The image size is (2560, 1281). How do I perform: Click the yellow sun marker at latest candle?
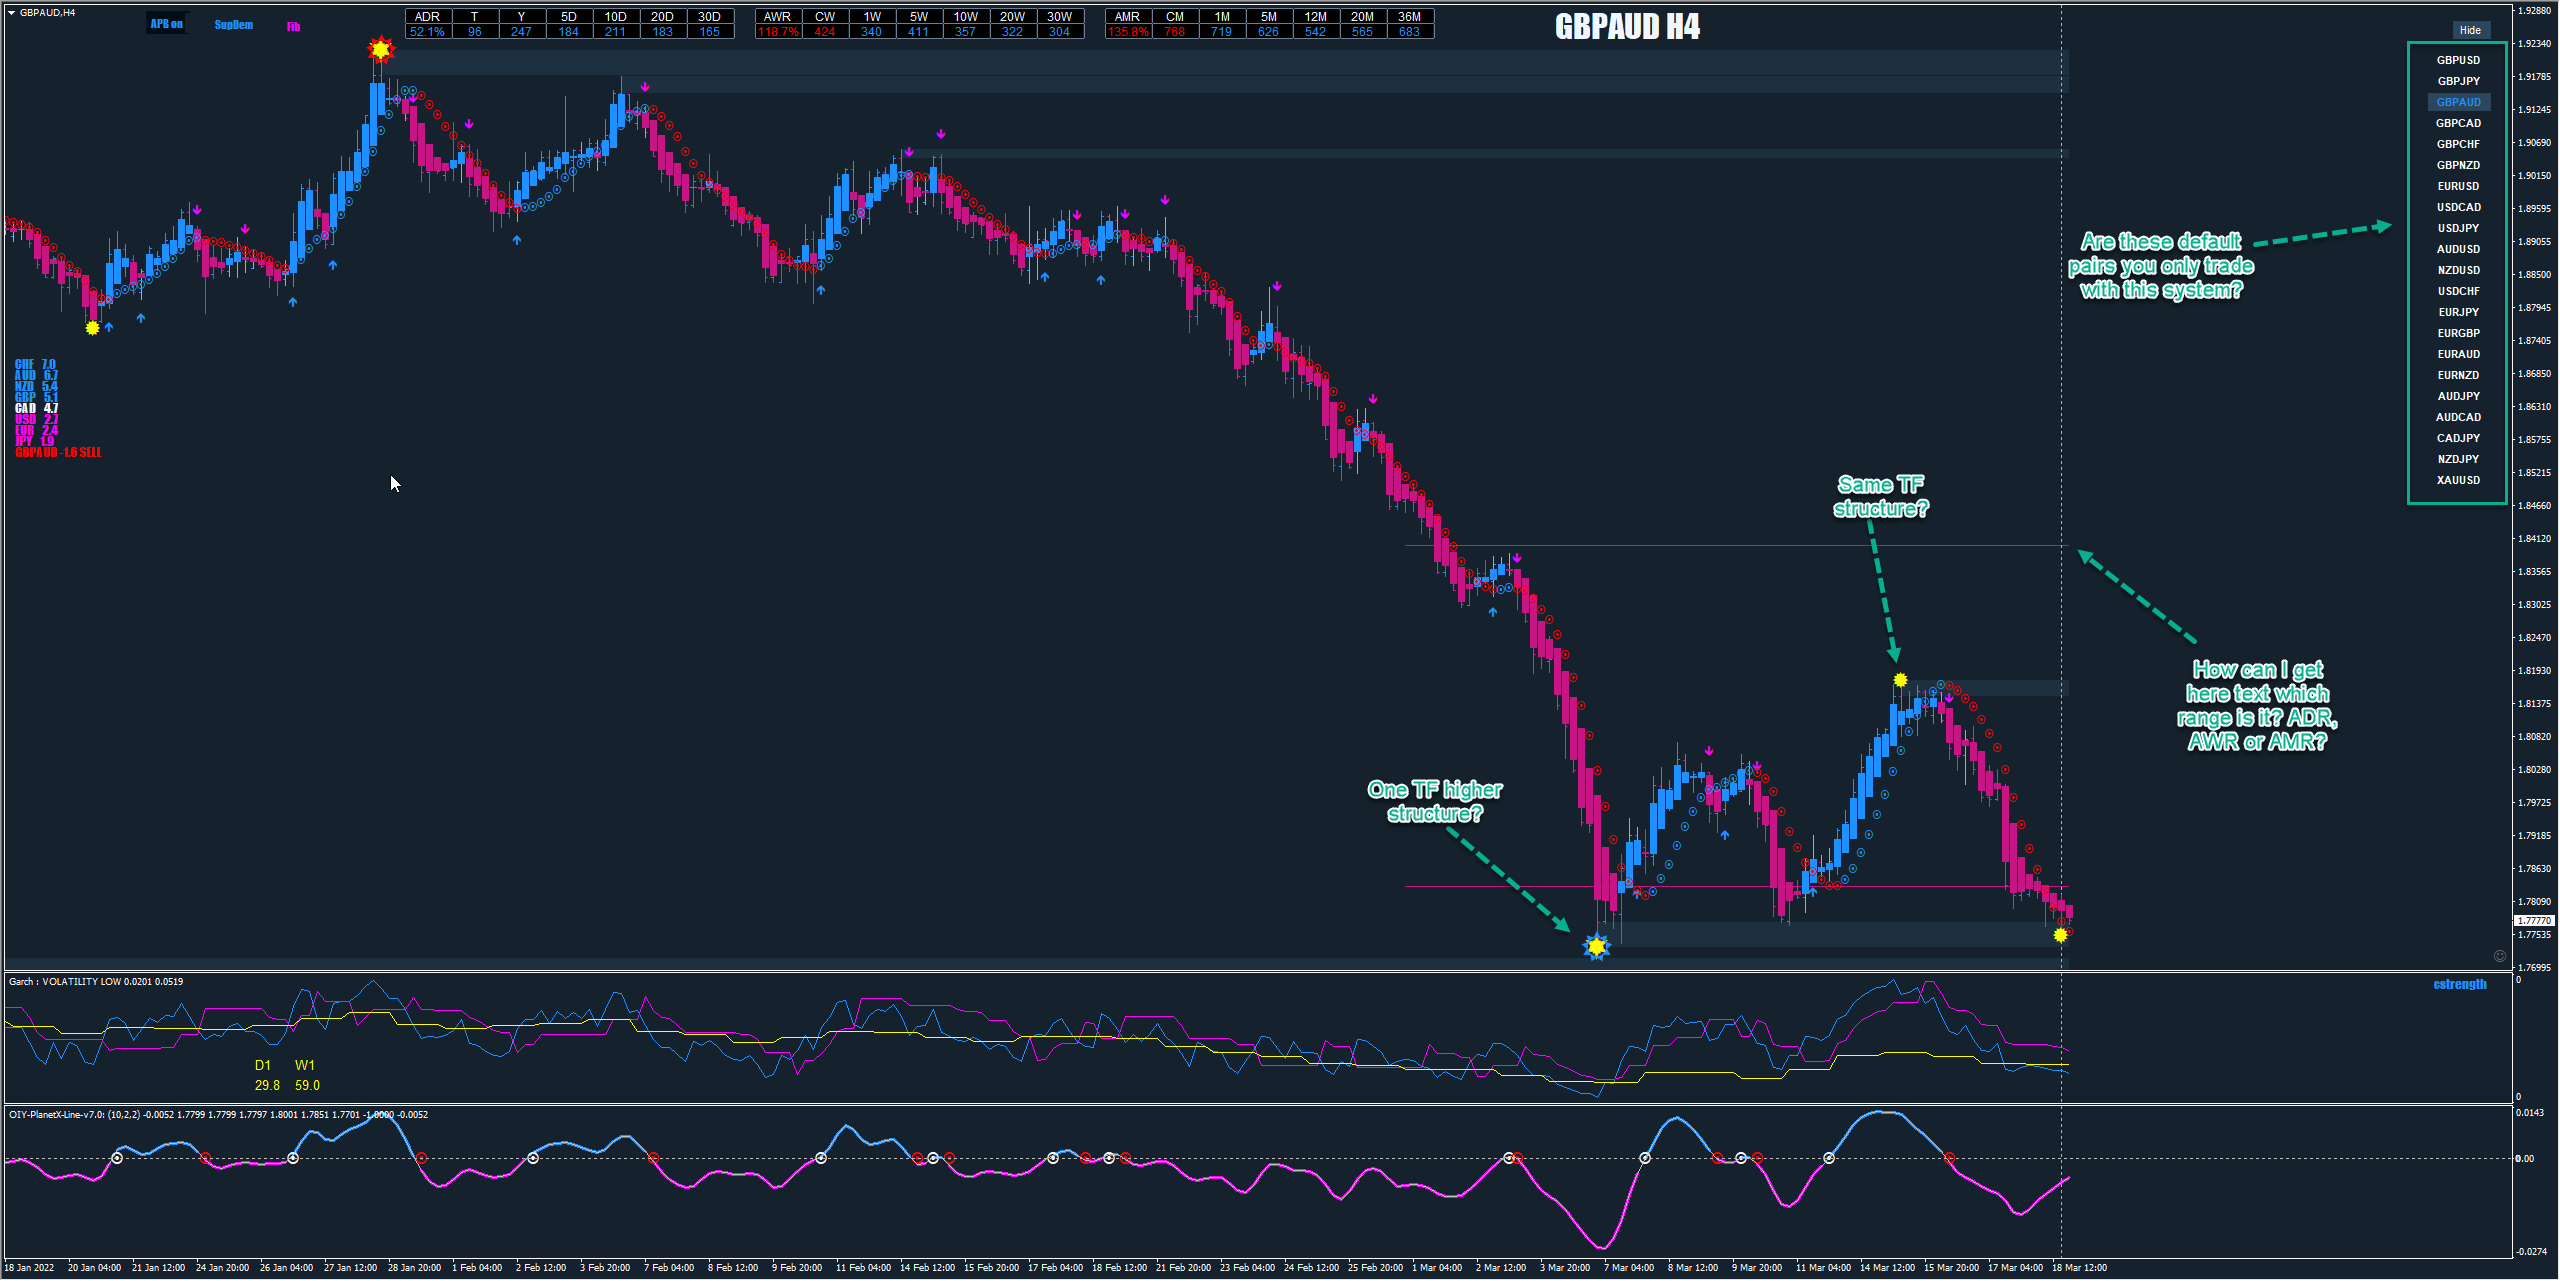[x=2060, y=935]
